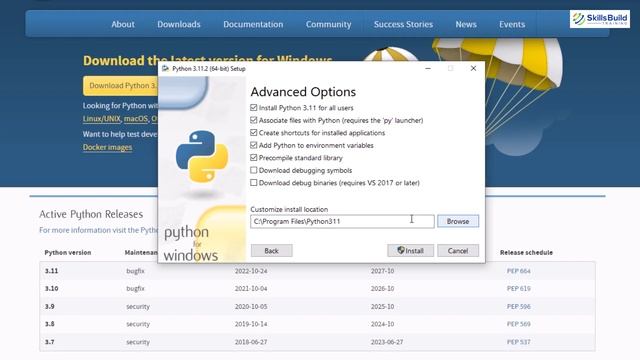Click the Back button in setup
The width and height of the screenshot is (640, 360).
click(x=271, y=251)
